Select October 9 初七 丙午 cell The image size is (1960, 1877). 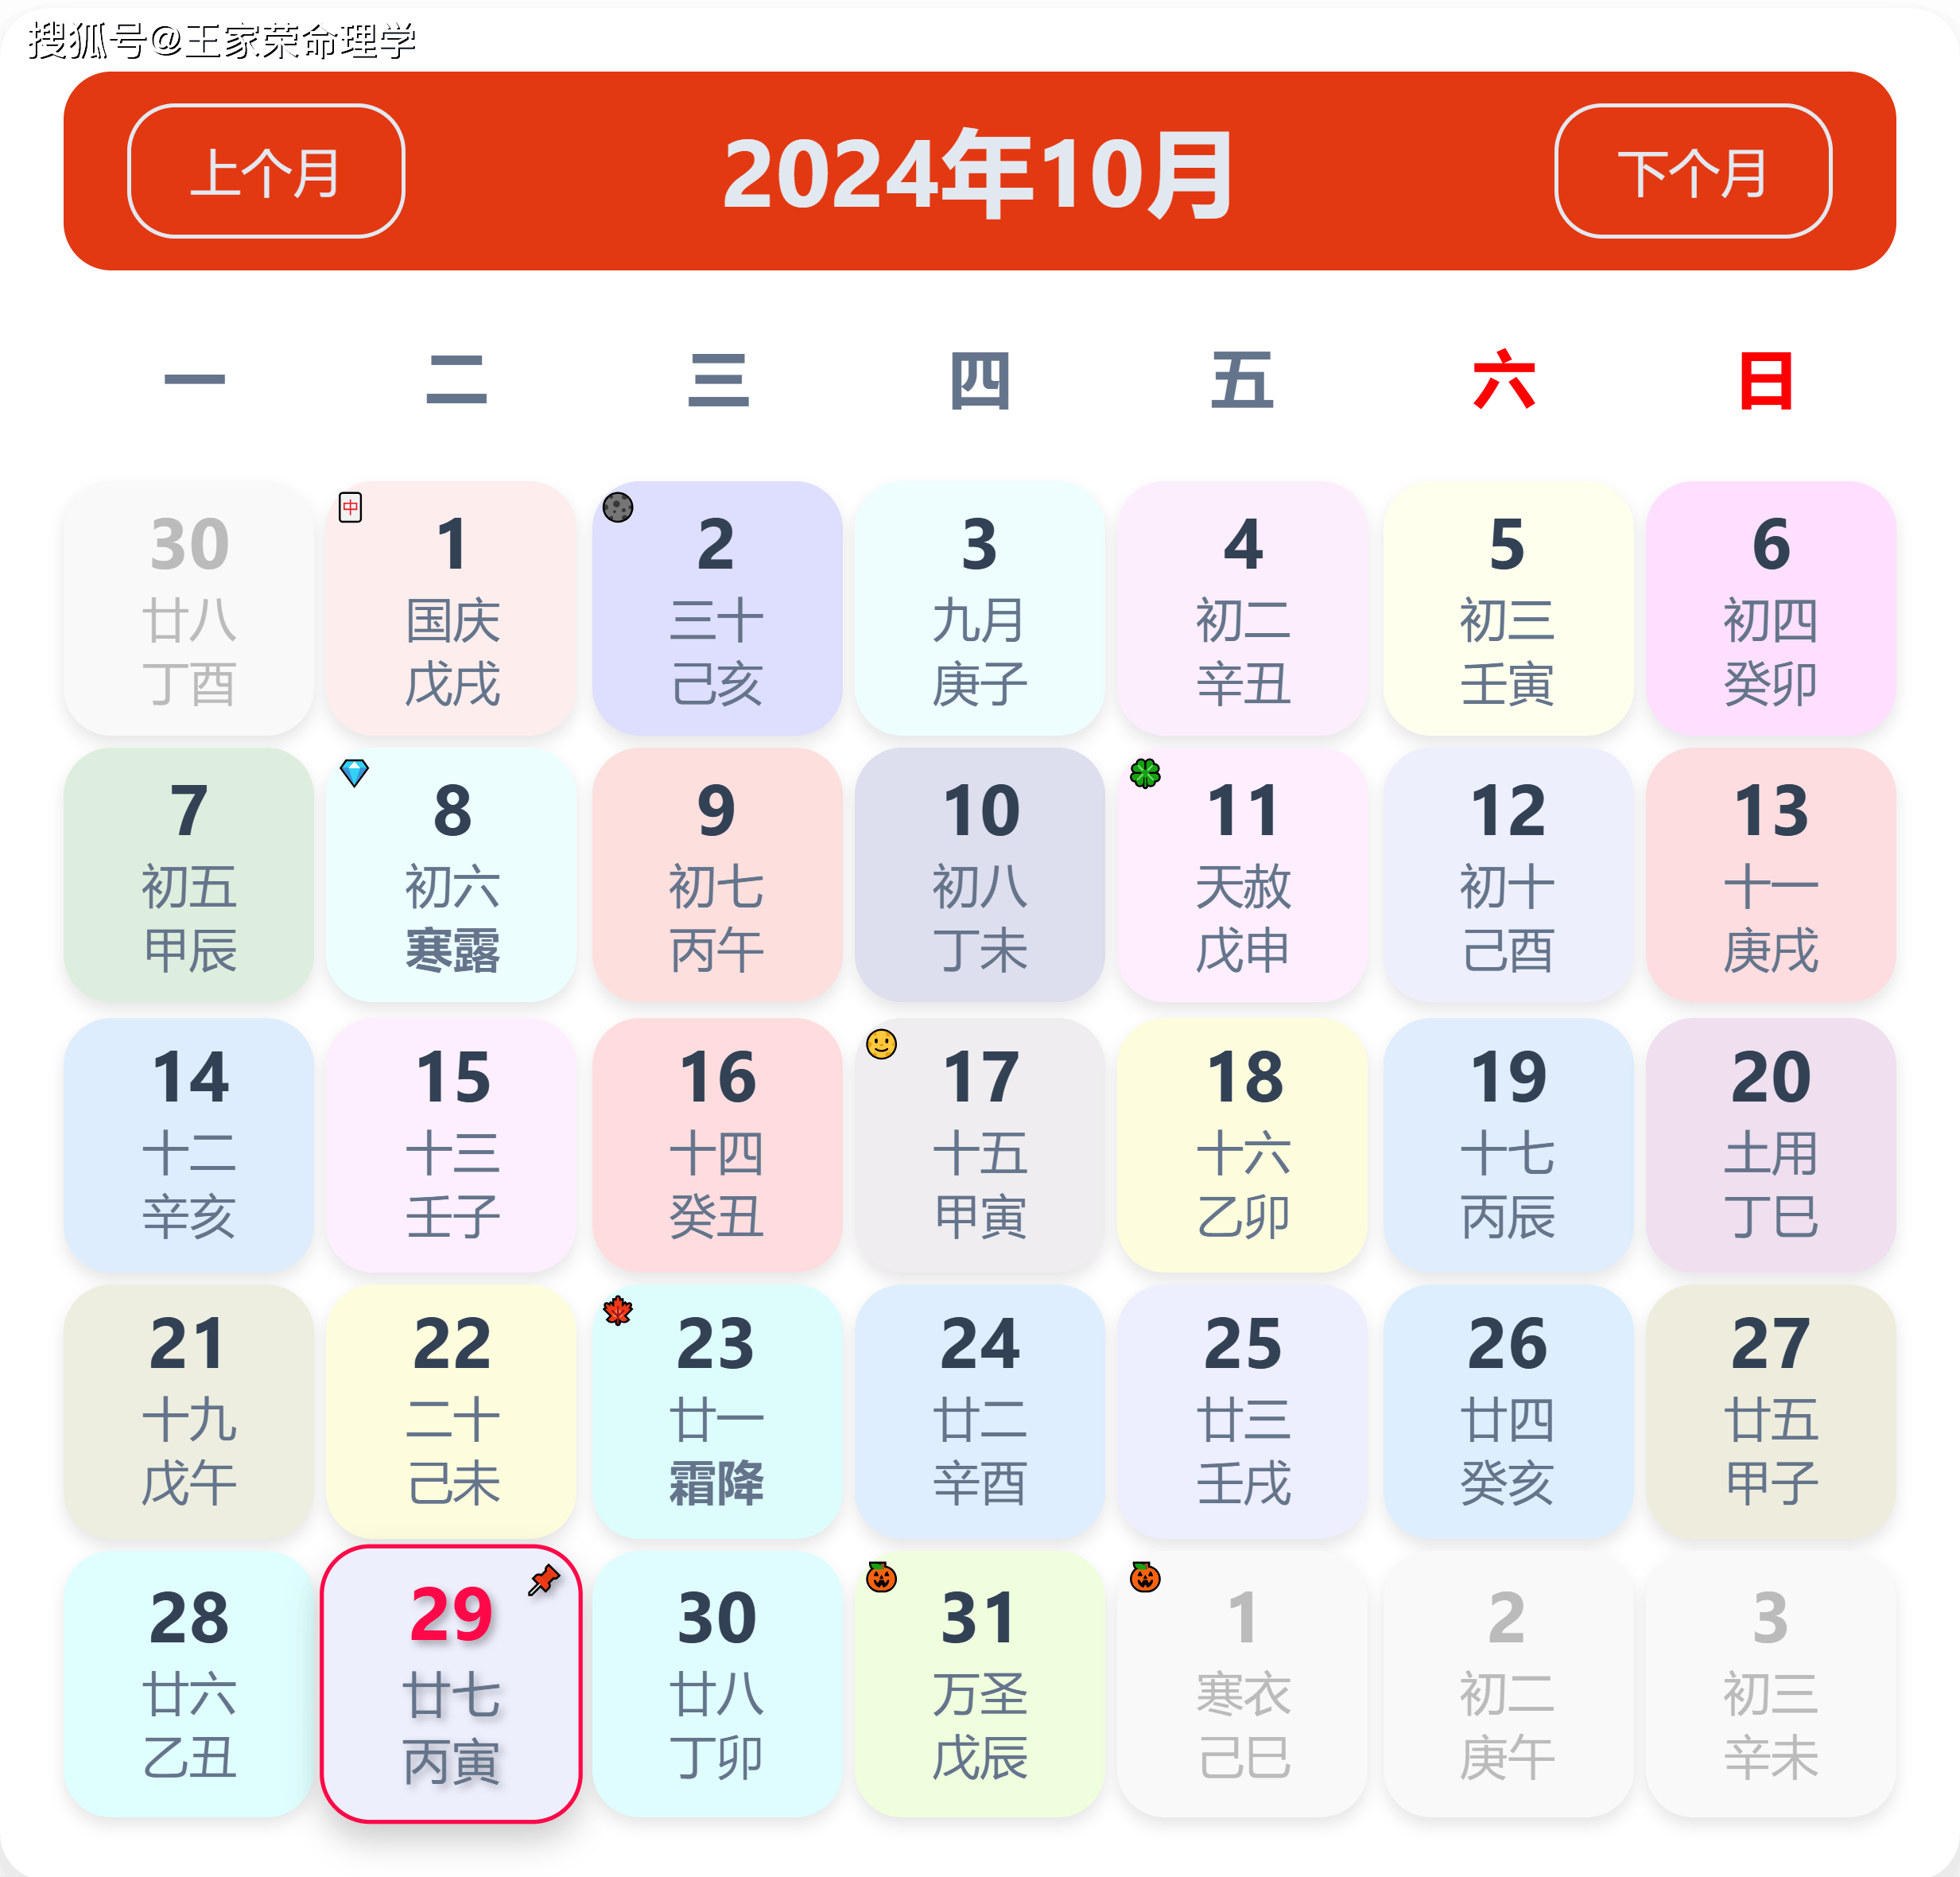pos(717,875)
